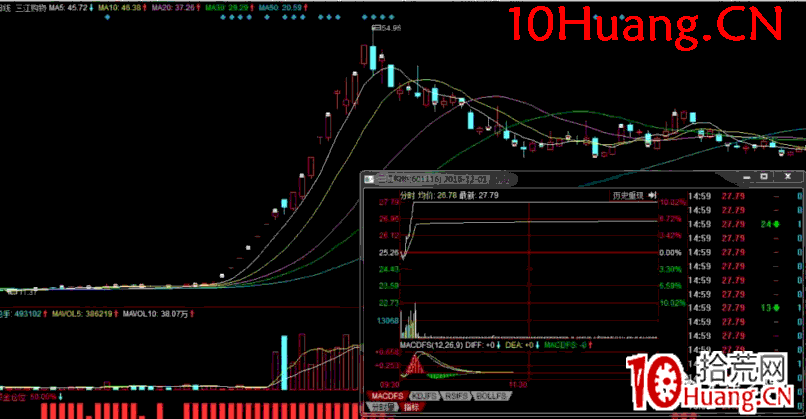This screenshot has width=806, height=419.
Task: Click the MACDFS(12,26,9) DIFF label
Action: point(447,345)
